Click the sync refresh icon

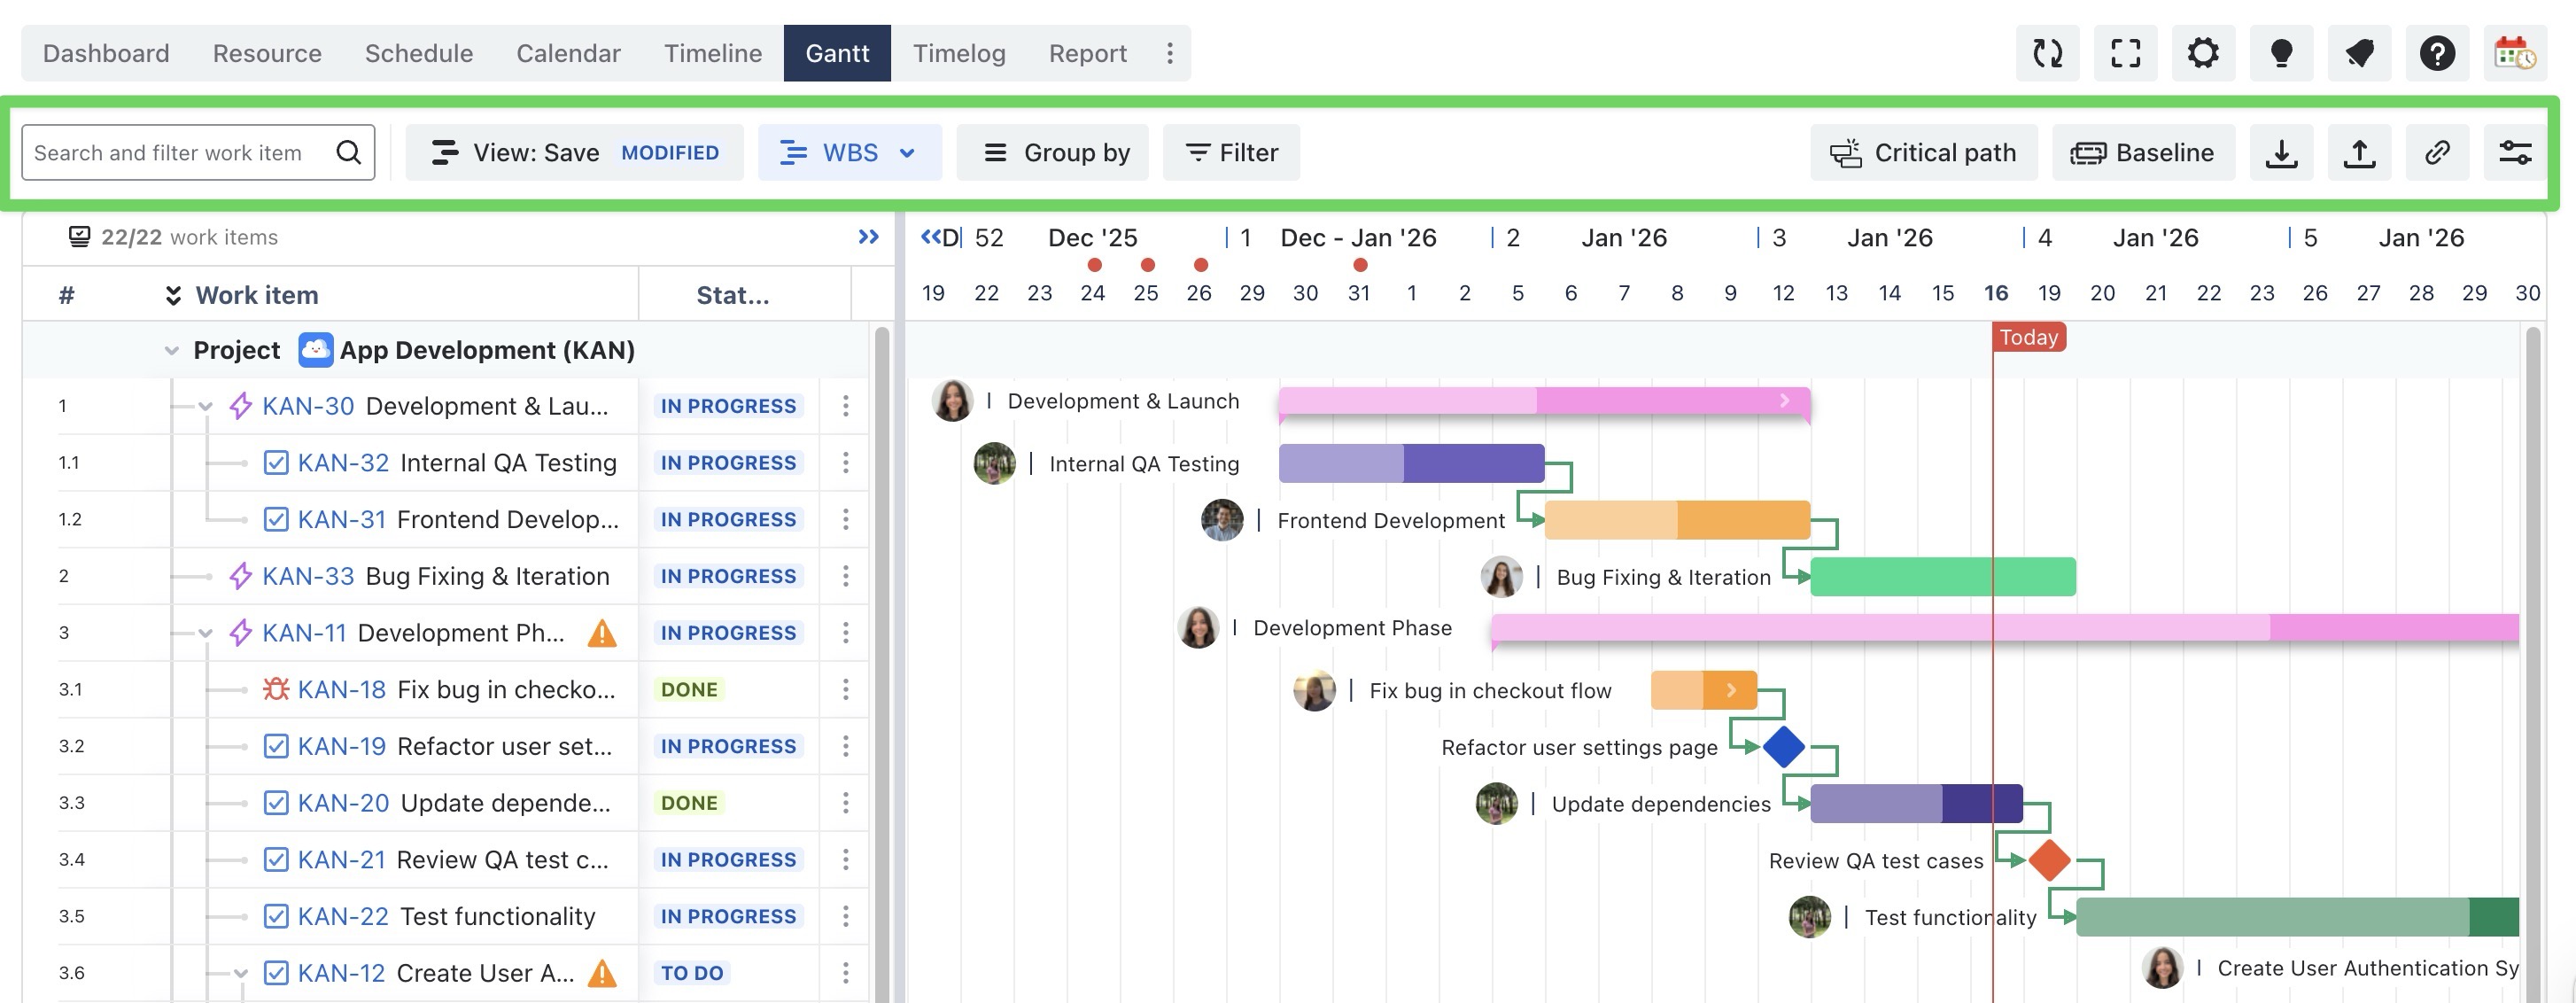pos(2047,53)
